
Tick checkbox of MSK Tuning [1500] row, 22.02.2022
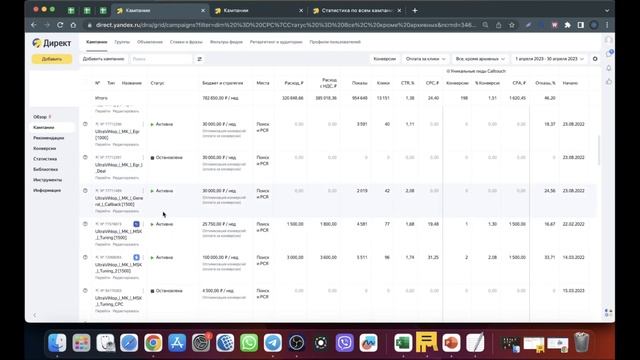[x=85, y=224]
